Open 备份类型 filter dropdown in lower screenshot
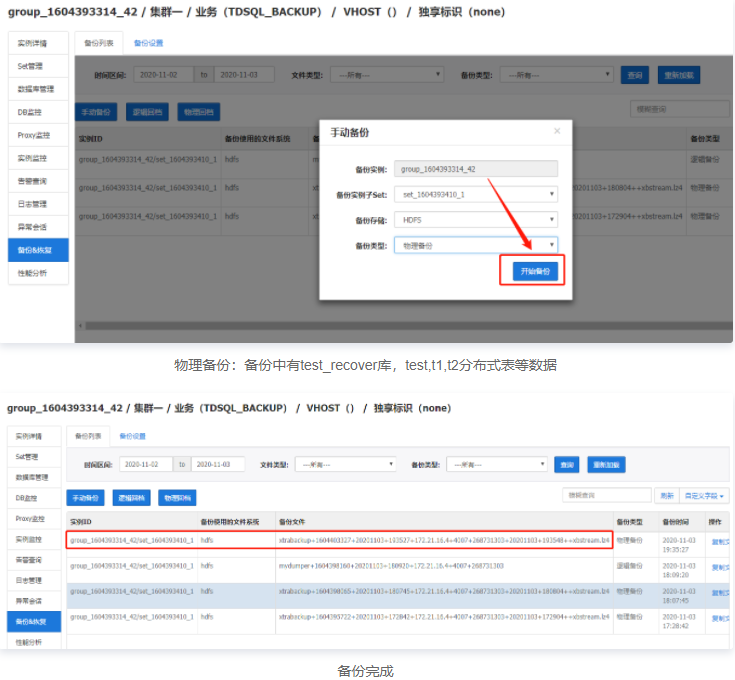Screen dimensions: 735x680 pyautogui.click(x=497, y=465)
